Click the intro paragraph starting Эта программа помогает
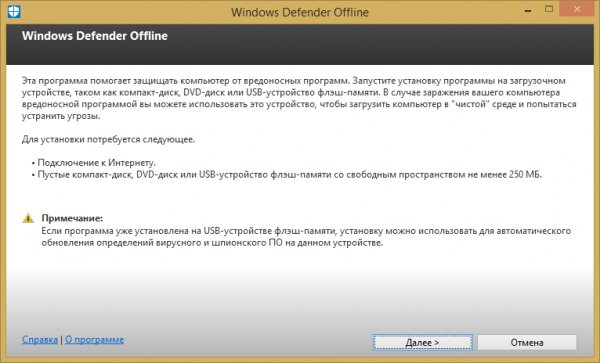This screenshot has width=600, height=363. click(x=299, y=98)
